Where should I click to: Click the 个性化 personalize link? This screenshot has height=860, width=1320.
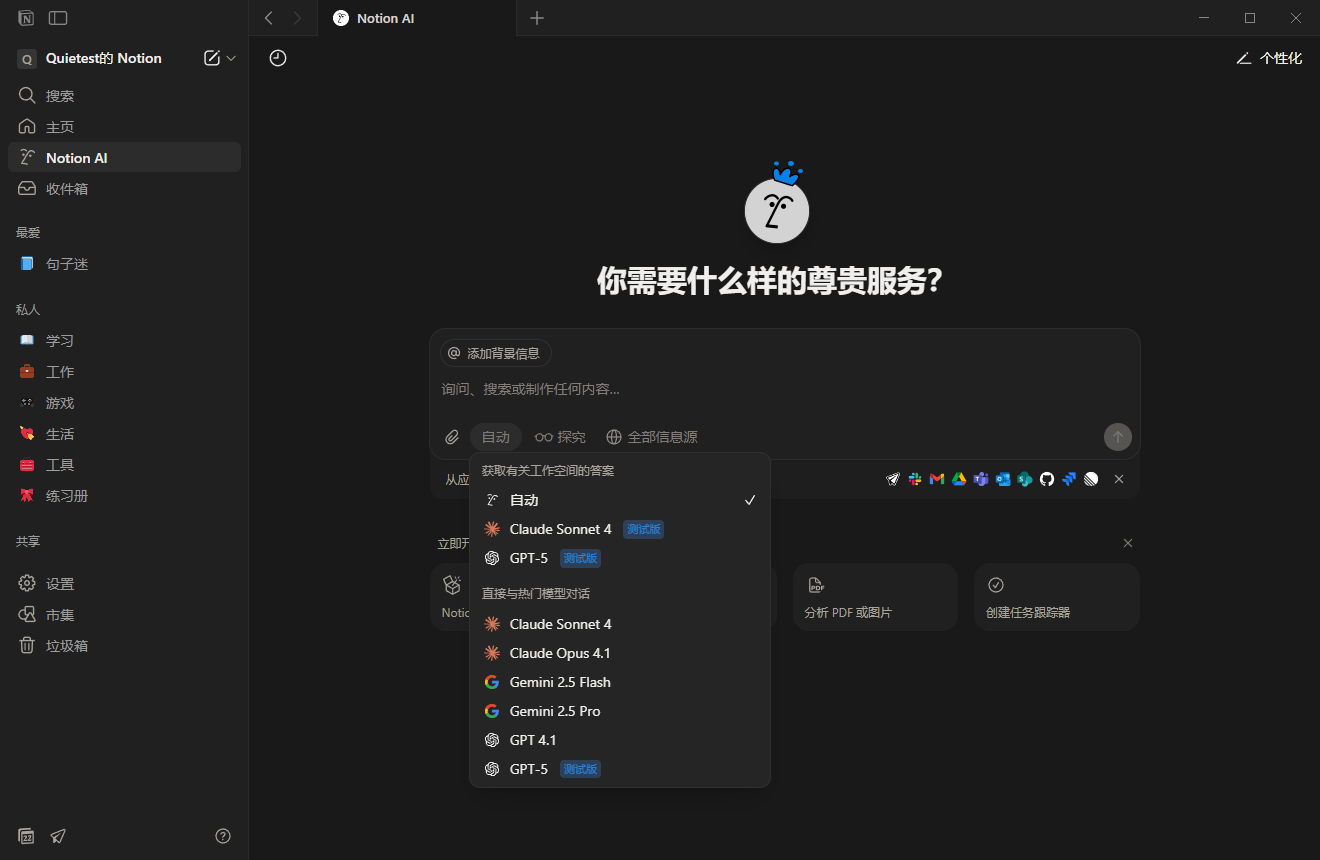click(1269, 58)
